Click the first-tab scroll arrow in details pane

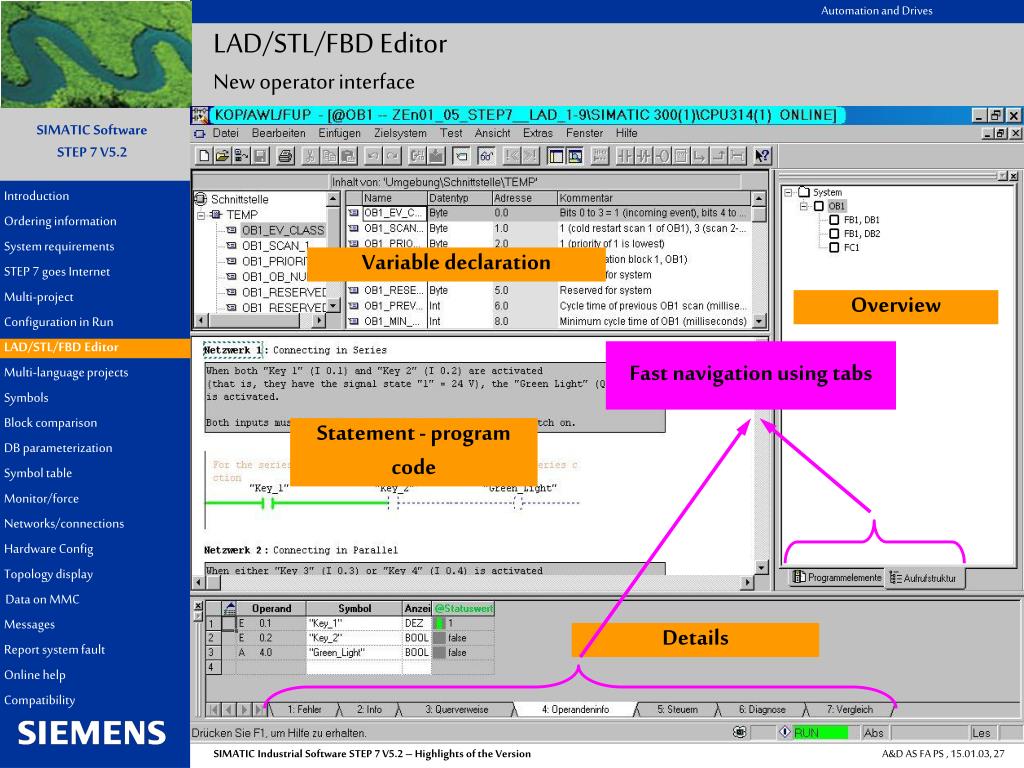(213, 709)
